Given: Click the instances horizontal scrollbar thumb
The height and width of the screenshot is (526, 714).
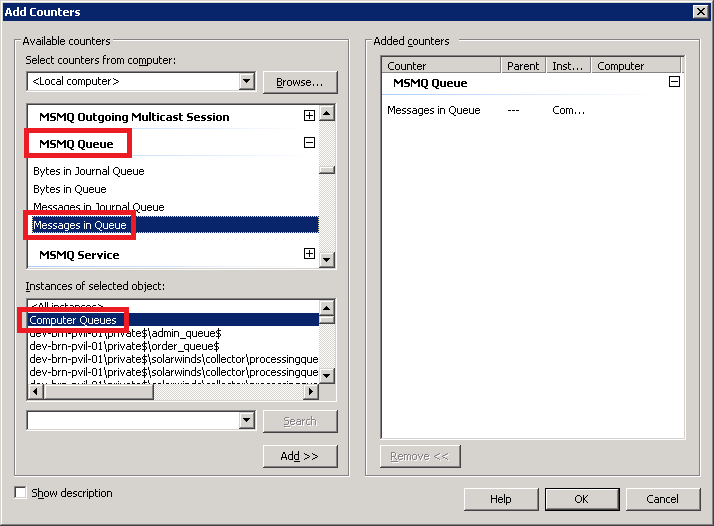Looking at the screenshot, I should (x=98, y=391).
